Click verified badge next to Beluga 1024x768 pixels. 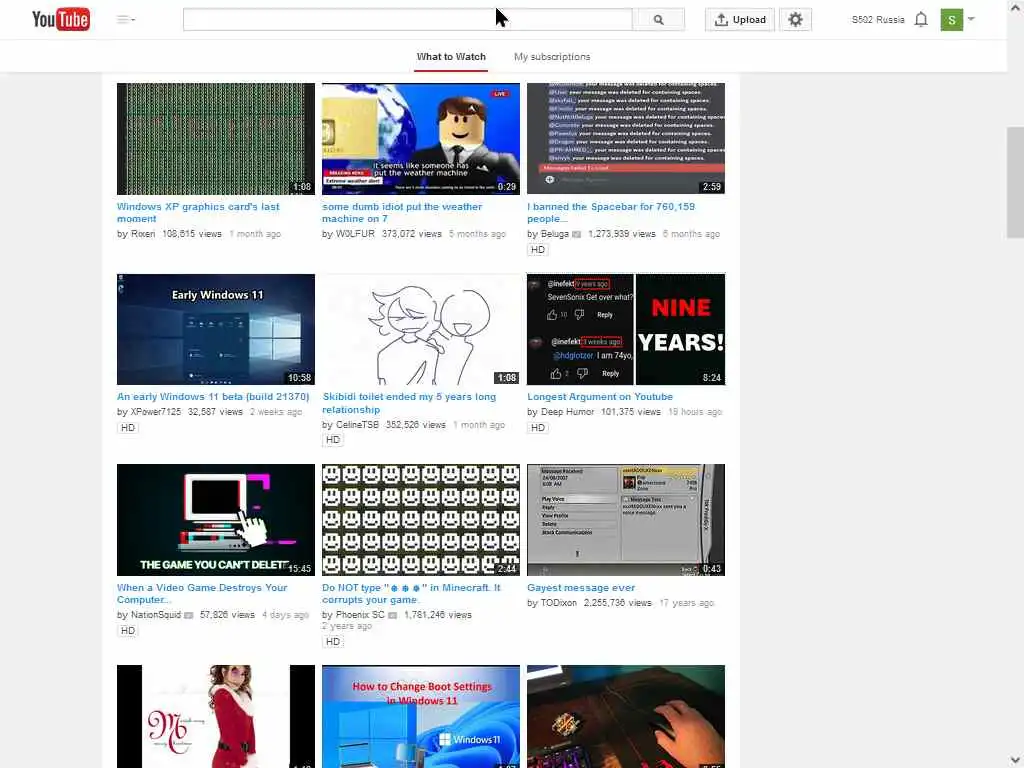[576, 234]
